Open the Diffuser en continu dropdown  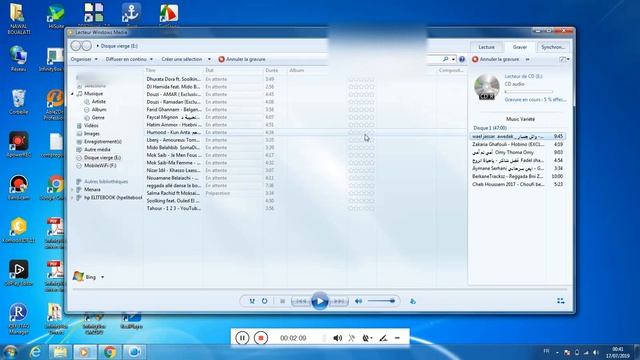(x=129, y=59)
